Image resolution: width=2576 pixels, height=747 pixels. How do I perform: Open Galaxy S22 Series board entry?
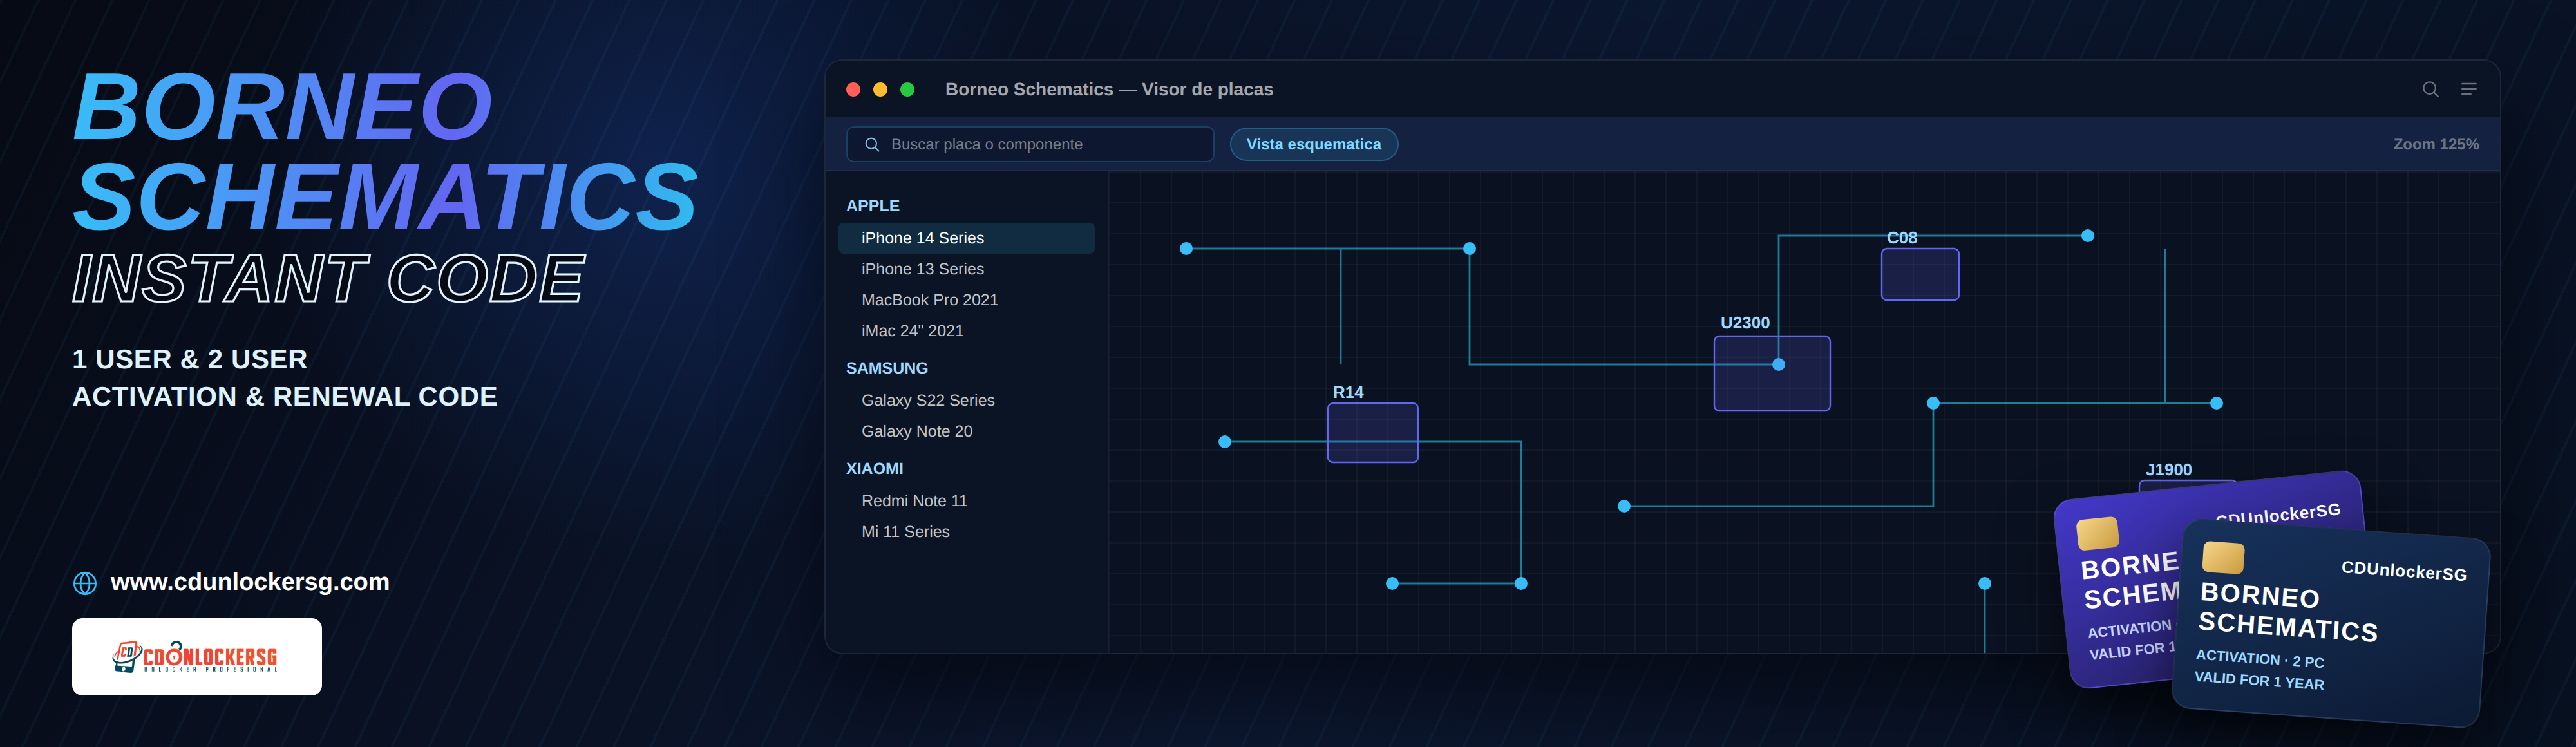coord(927,400)
